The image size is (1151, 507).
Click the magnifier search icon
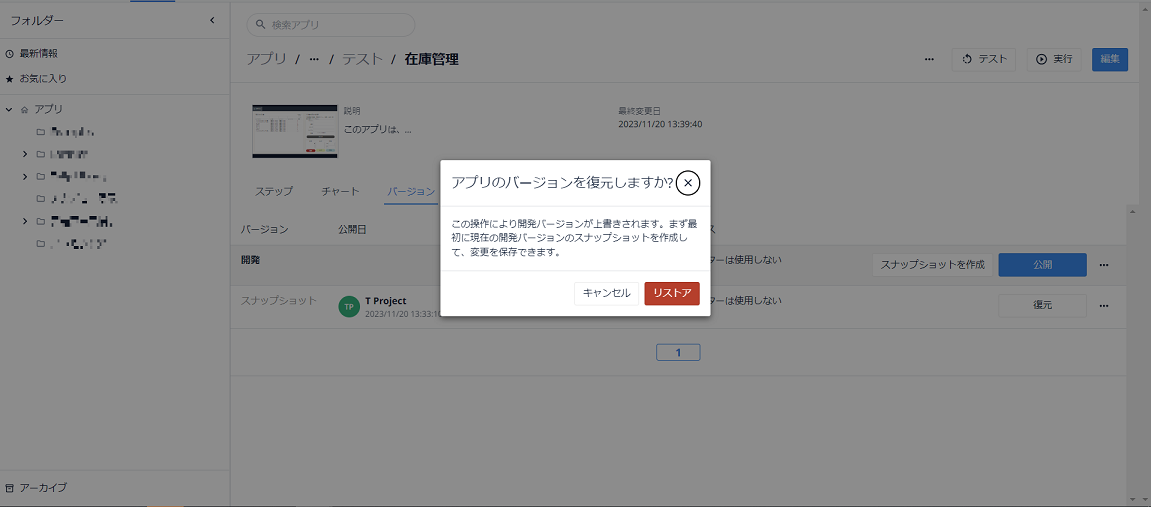pos(260,24)
